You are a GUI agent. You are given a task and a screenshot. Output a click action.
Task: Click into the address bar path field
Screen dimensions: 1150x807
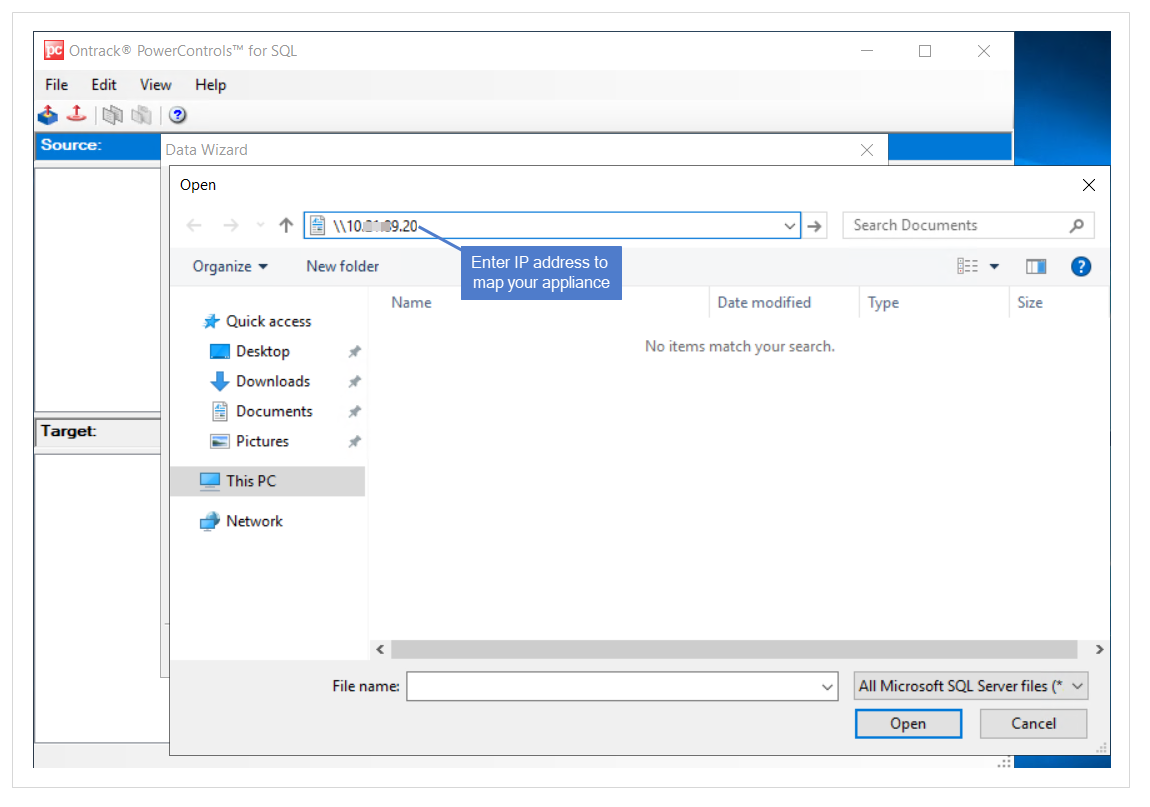[x=552, y=226]
